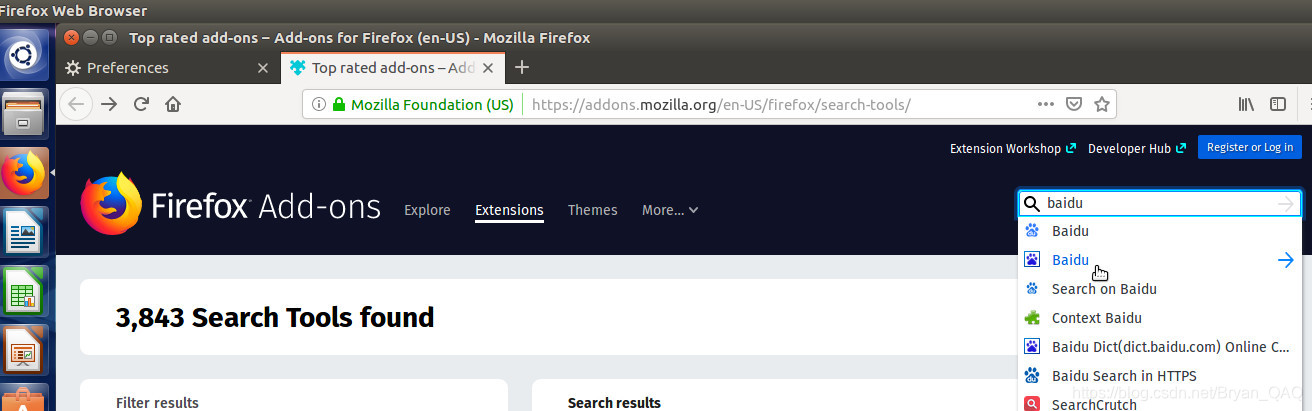
Task: Open the Extension Workshop link
Action: 1013,148
